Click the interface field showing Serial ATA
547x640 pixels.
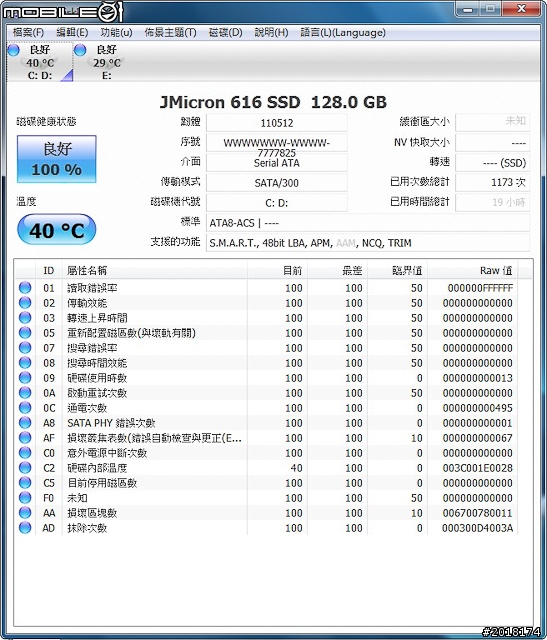[x=277, y=163]
